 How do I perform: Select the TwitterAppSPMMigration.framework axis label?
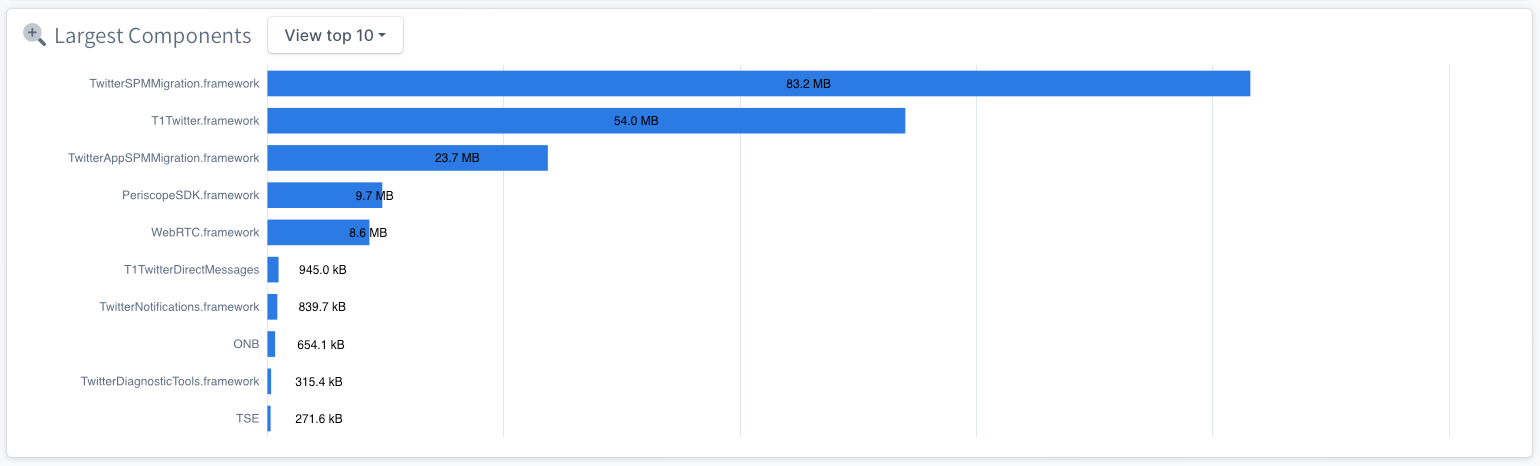point(163,158)
